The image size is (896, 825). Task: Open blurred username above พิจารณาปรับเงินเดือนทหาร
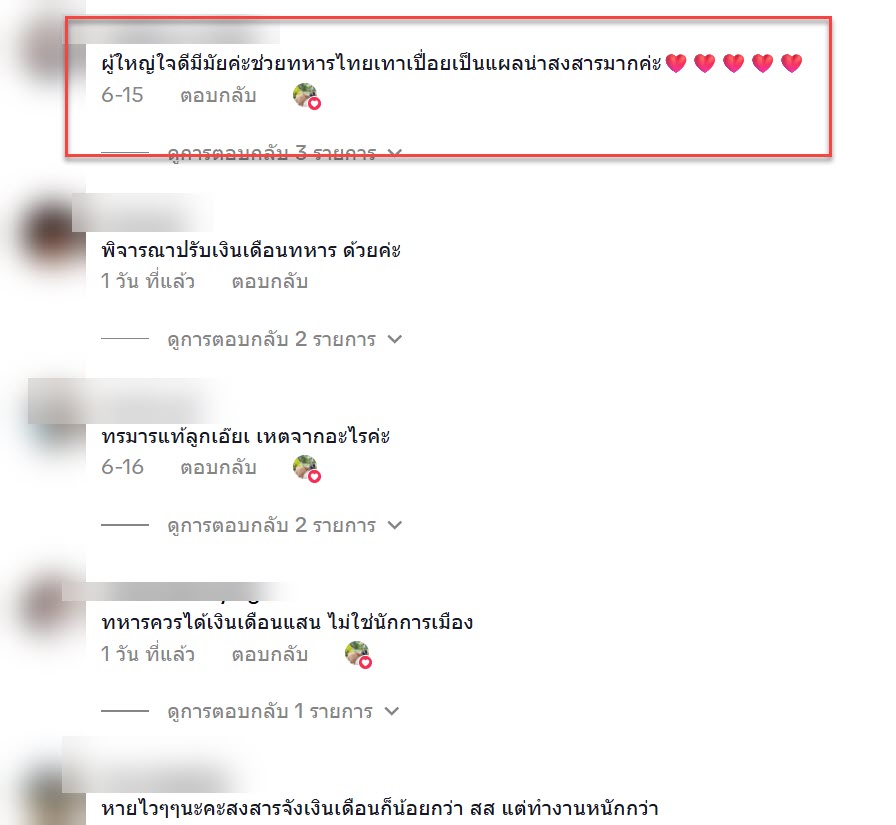(x=142, y=213)
